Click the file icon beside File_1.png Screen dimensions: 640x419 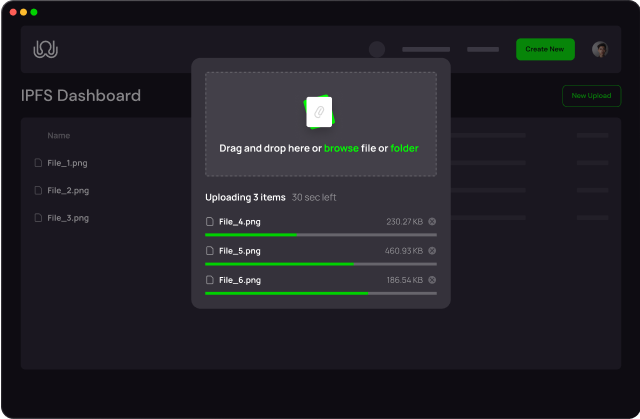(x=38, y=163)
